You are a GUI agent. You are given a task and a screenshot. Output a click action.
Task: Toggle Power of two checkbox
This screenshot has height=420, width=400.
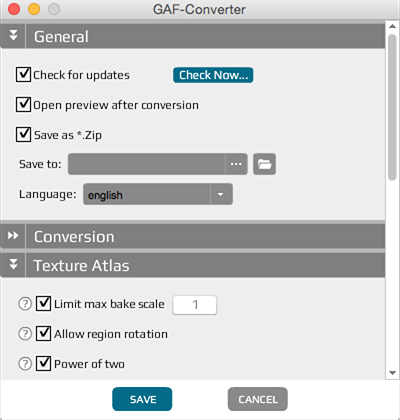[x=43, y=363]
